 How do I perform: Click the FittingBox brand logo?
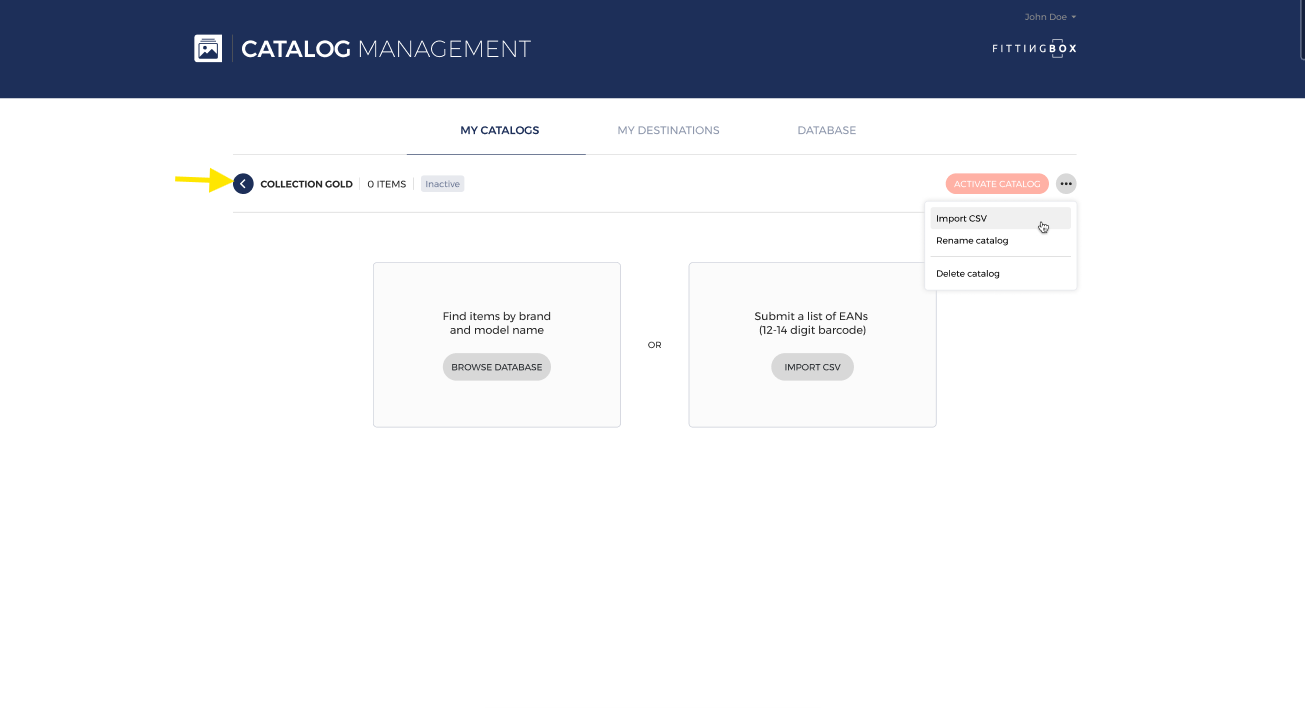[1034, 48]
